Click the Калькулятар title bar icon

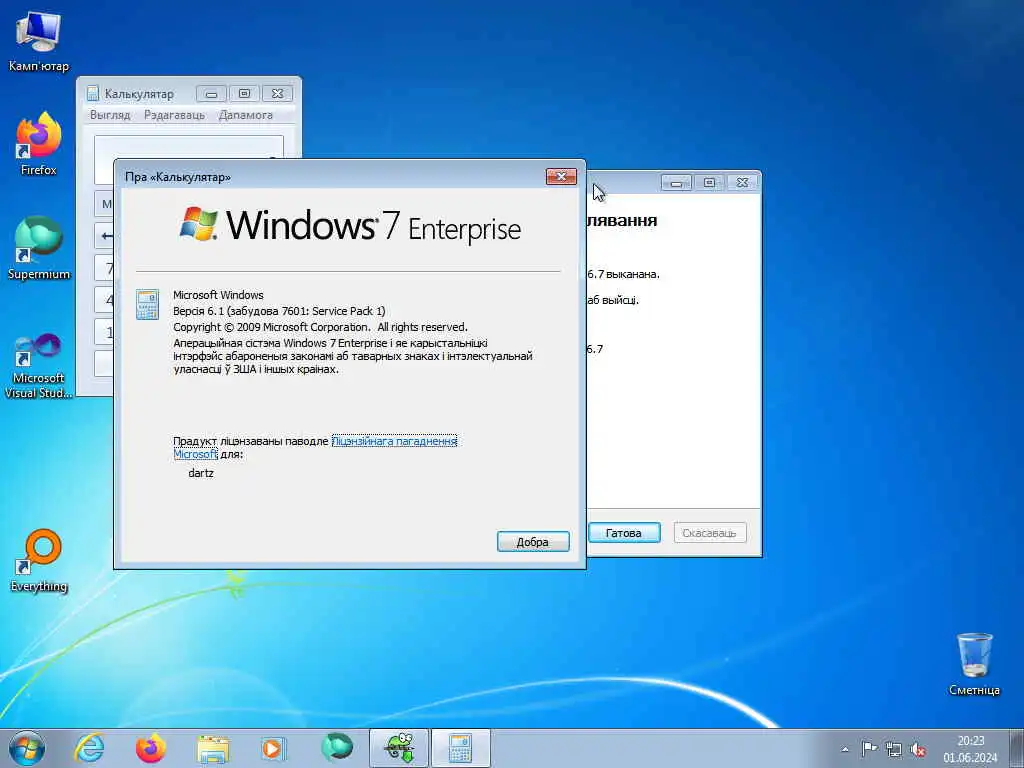93,94
